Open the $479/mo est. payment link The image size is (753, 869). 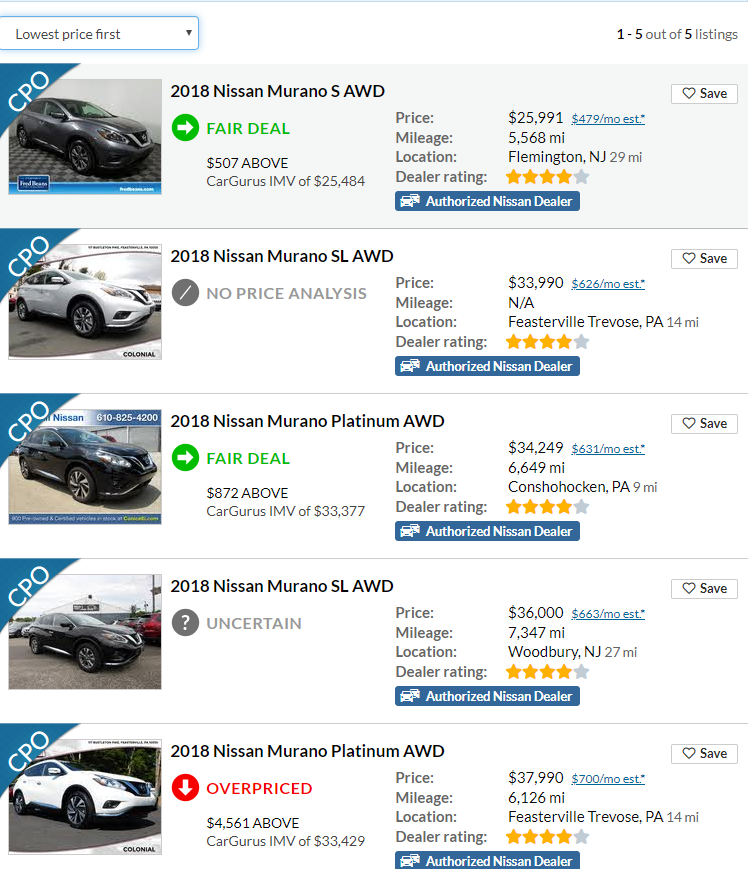[x=608, y=119]
